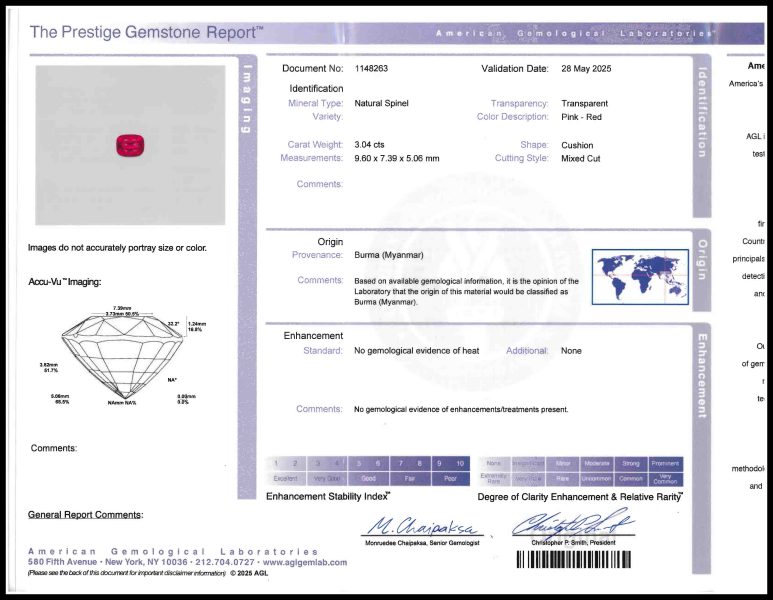The image size is (773, 600).
Task: Click the Burma (Myanmar) provenance value
Action: (x=388, y=256)
